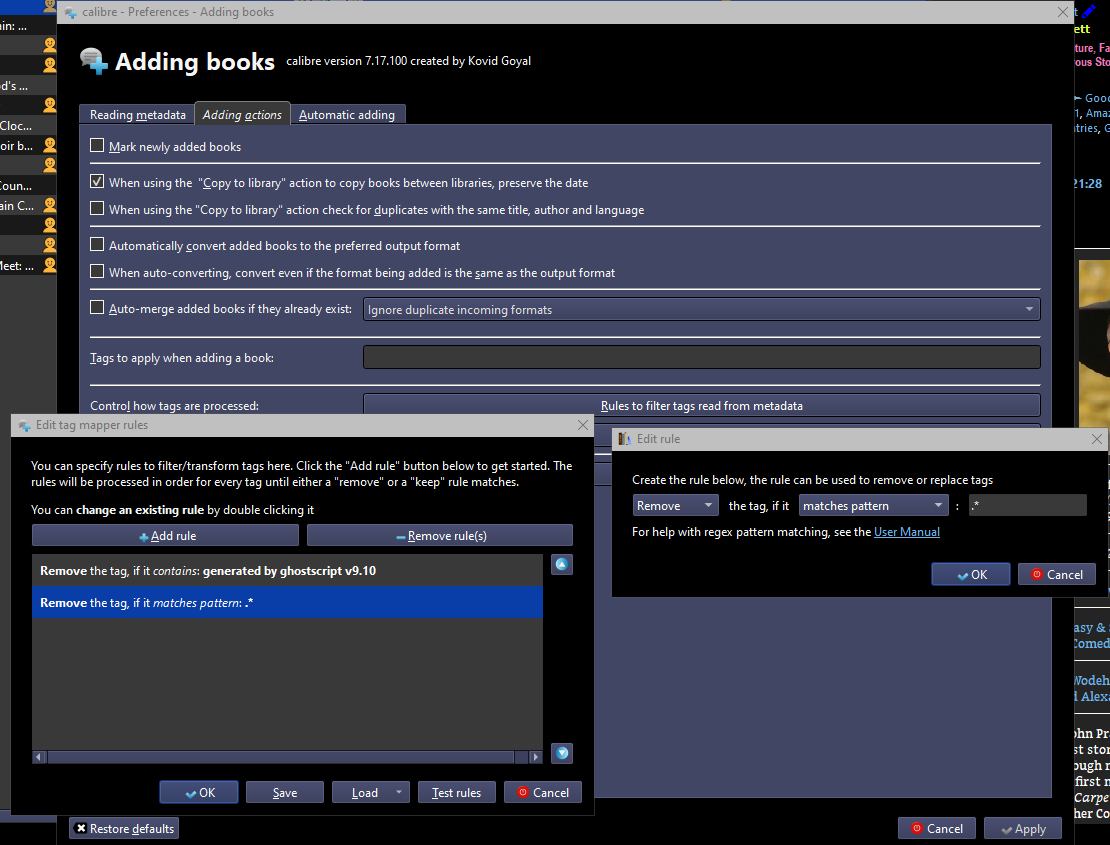Click the Adding books header icon

(93, 61)
